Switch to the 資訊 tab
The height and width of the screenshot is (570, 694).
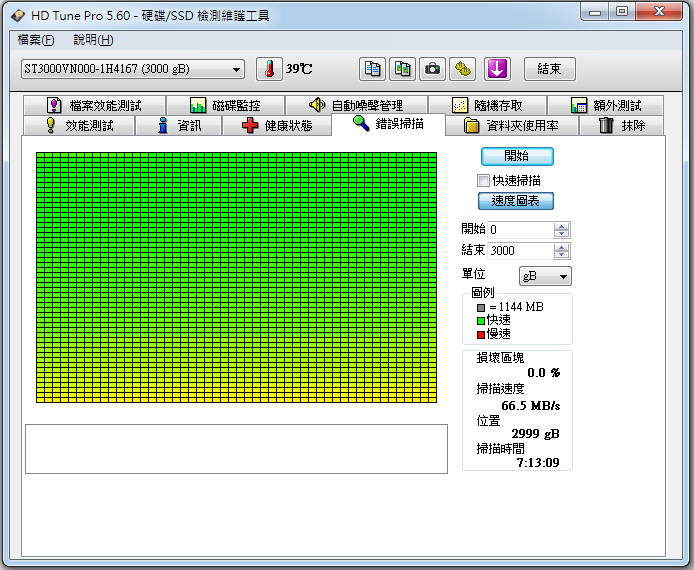(179, 126)
